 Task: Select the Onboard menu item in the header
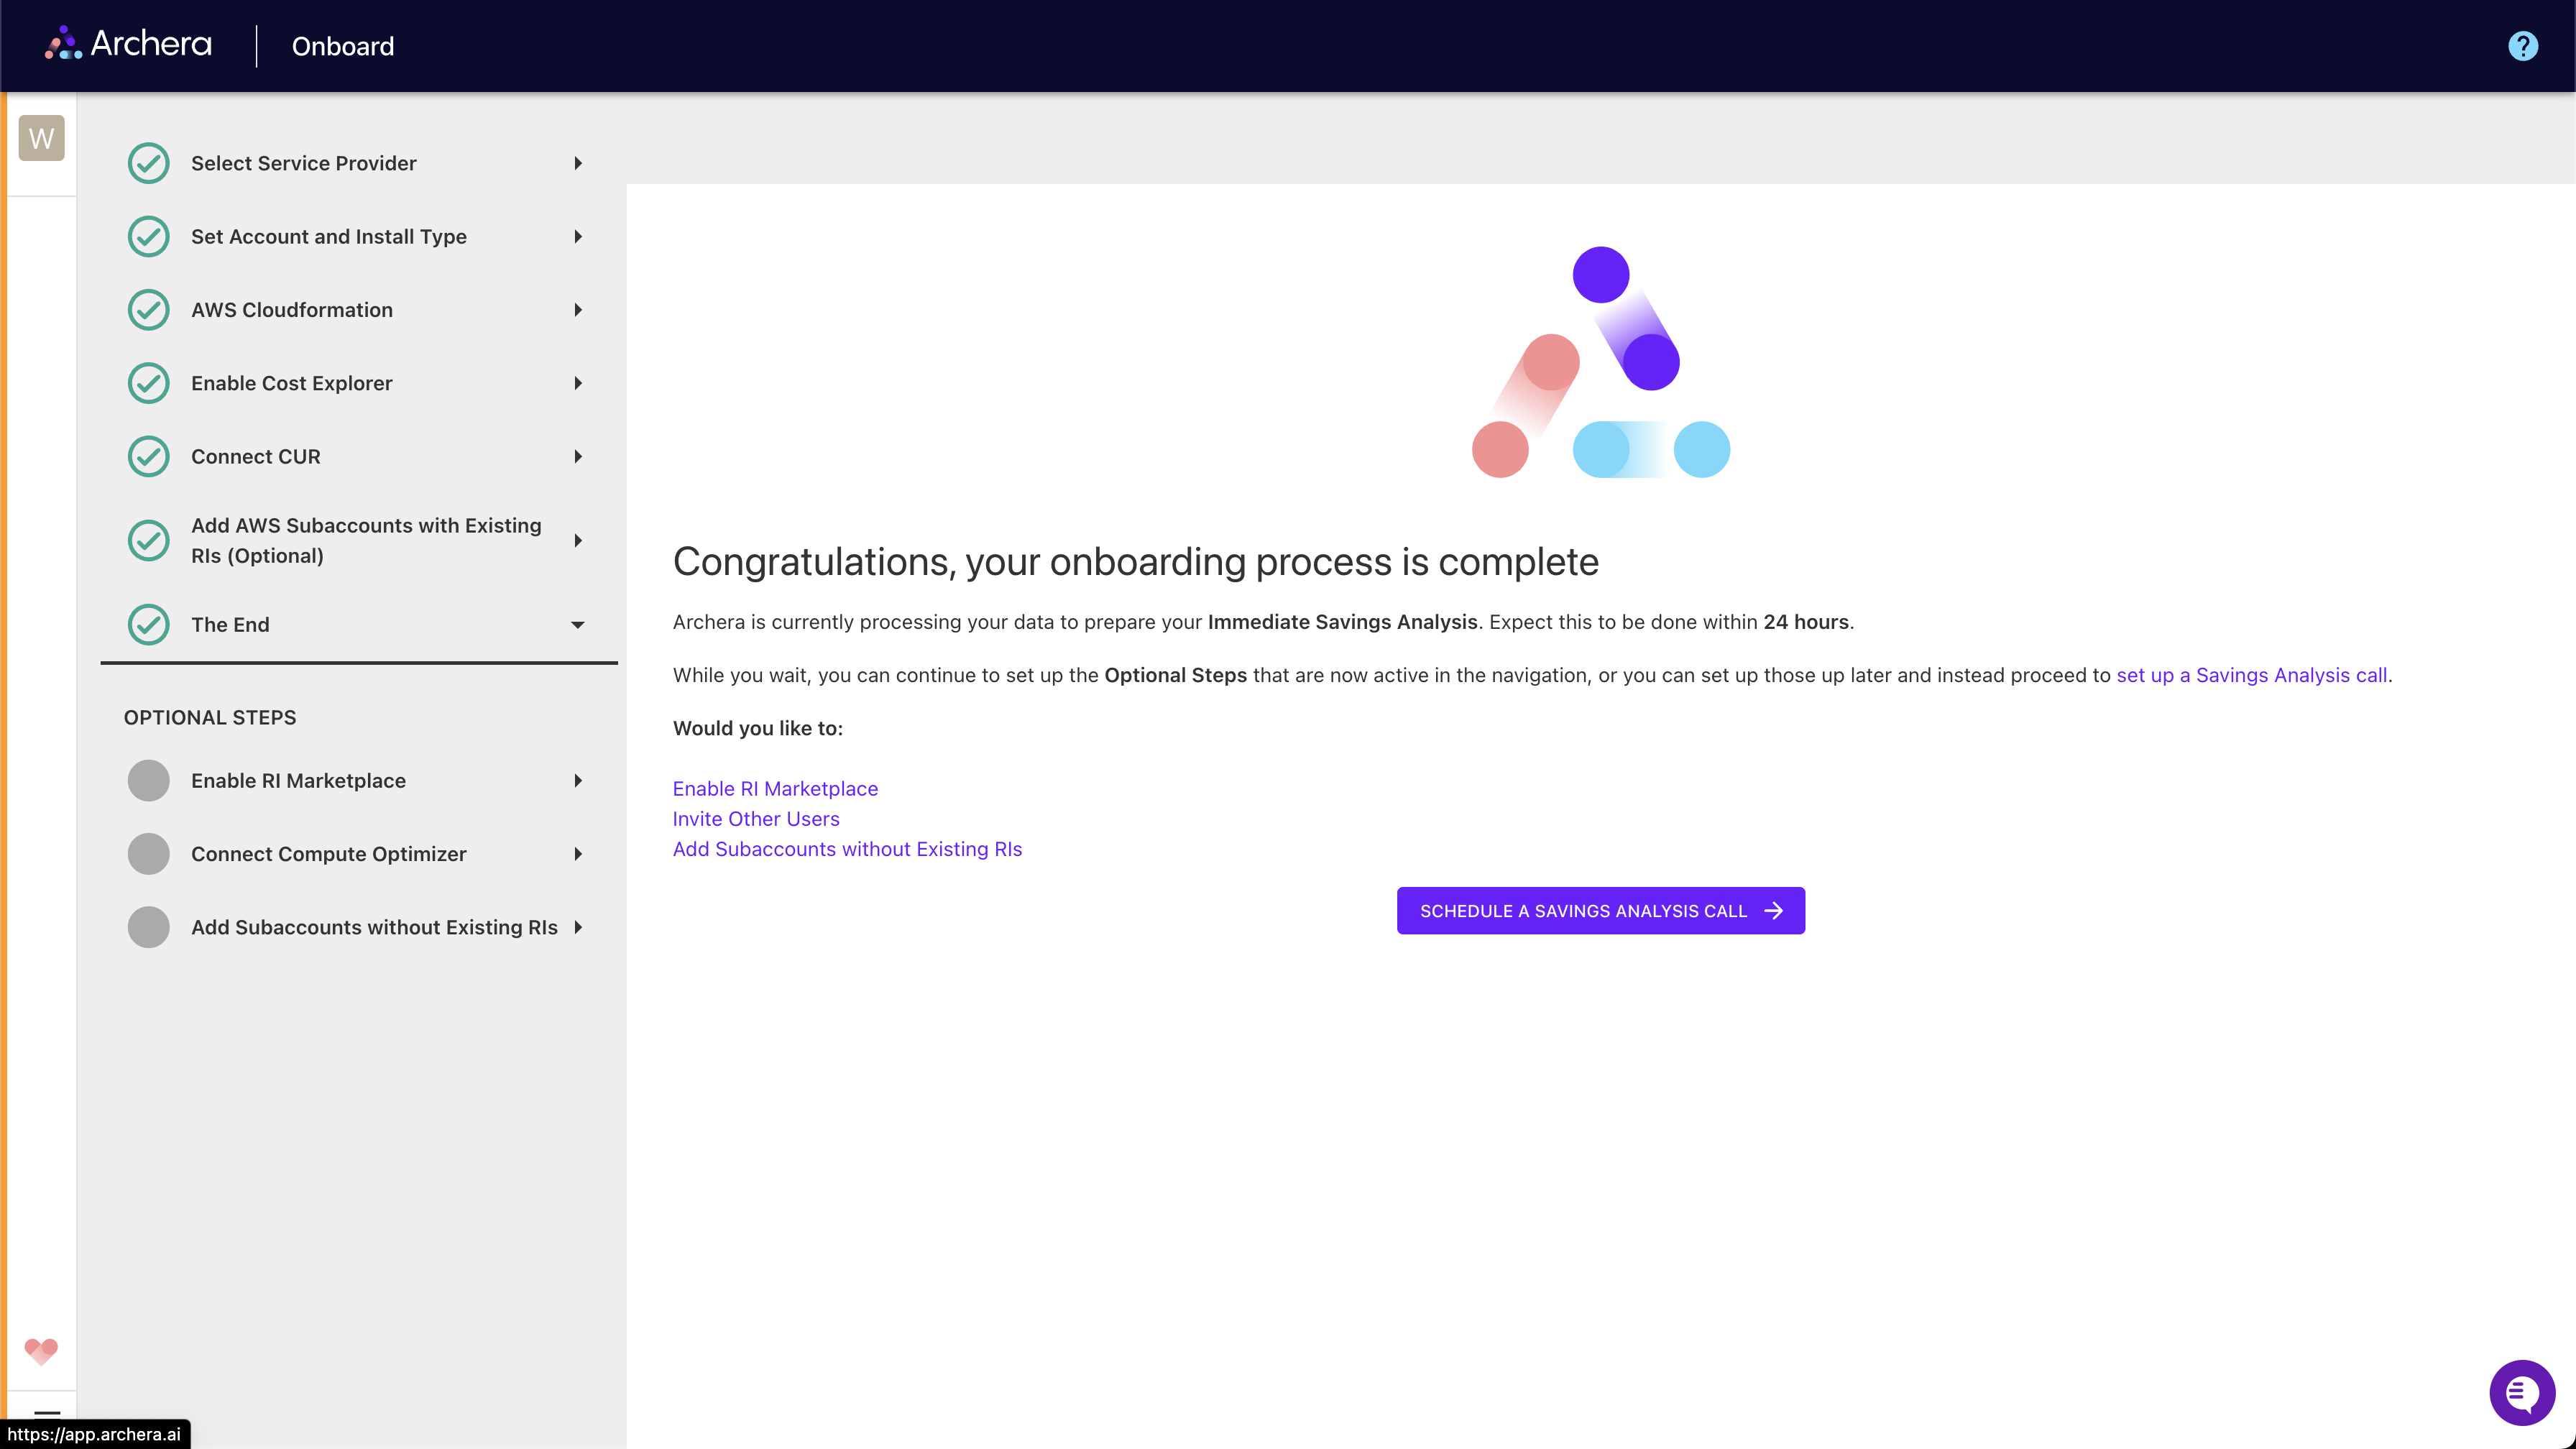pyautogui.click(x=342, y=46)
